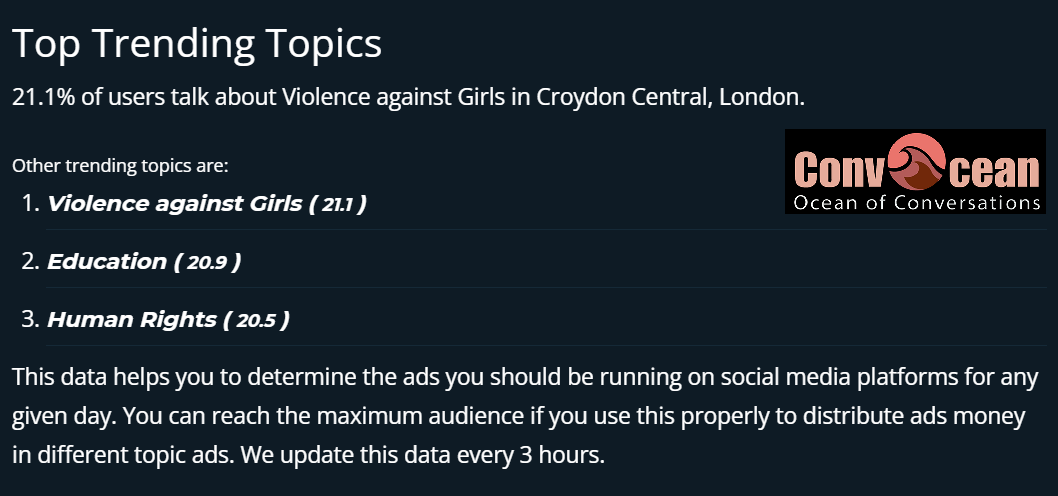The height and width of the screenshot is (496, 1058).
Task: Click the list number 1 marker
Action: pyautogui.click(x=32, y=203)
